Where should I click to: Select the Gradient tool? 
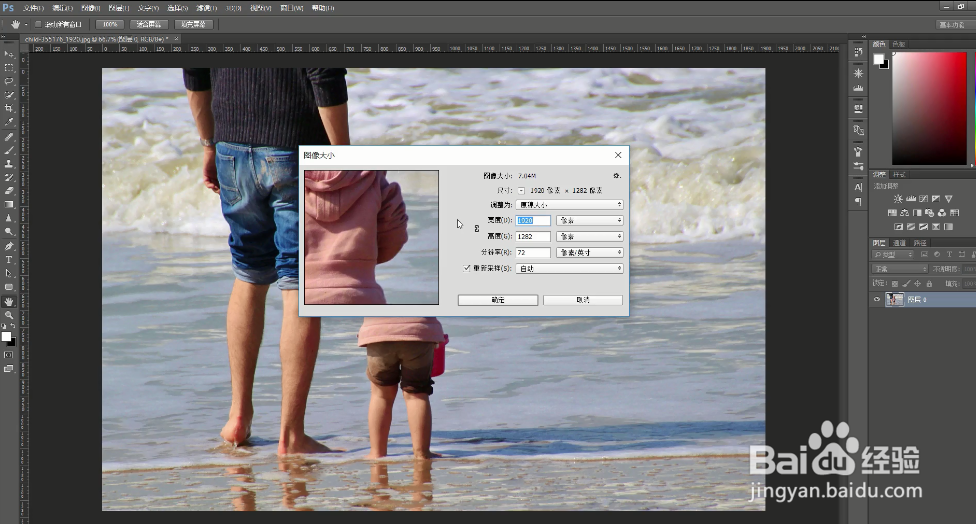pyautogui.click(x=9, y=205)
